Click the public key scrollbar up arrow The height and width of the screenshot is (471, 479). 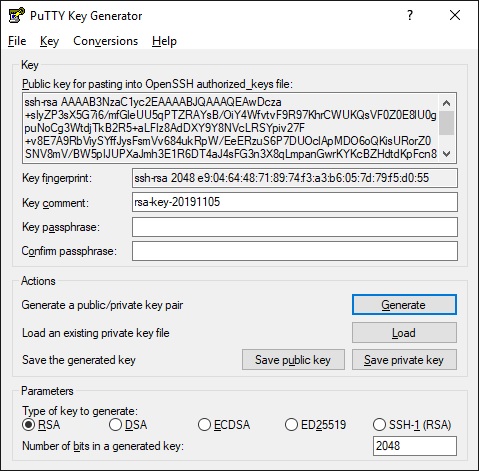tap(446, 103)
